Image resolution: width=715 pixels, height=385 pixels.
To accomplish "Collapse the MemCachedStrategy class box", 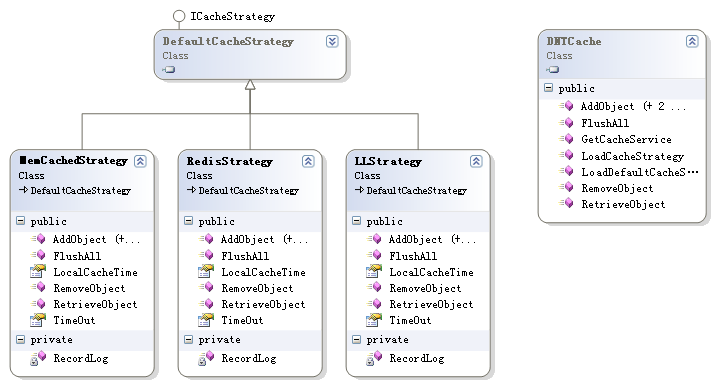I will coord(140,161).
